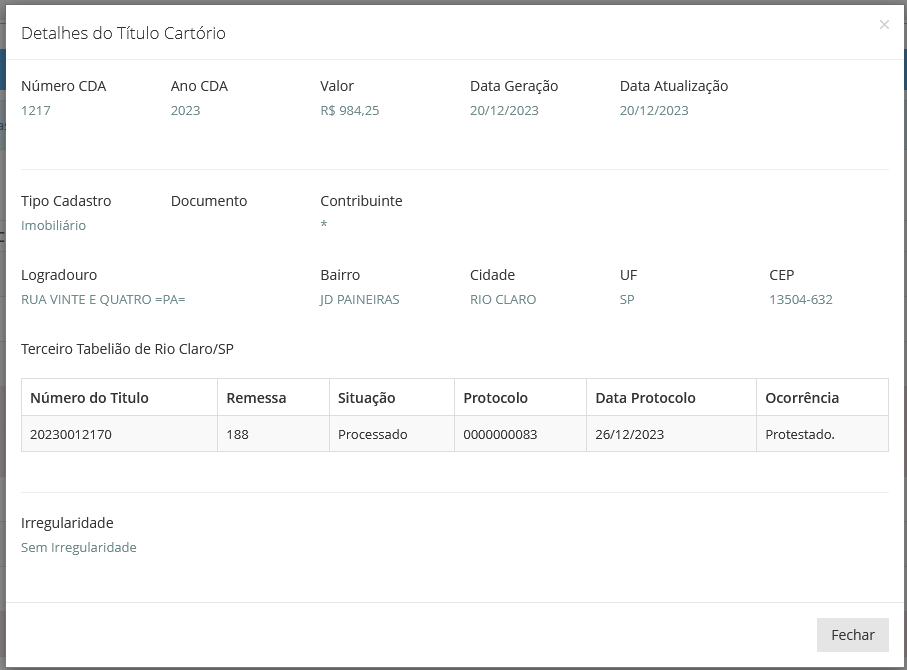
Task: Click the Data Geração date value
Action: (x=504, y=111)
